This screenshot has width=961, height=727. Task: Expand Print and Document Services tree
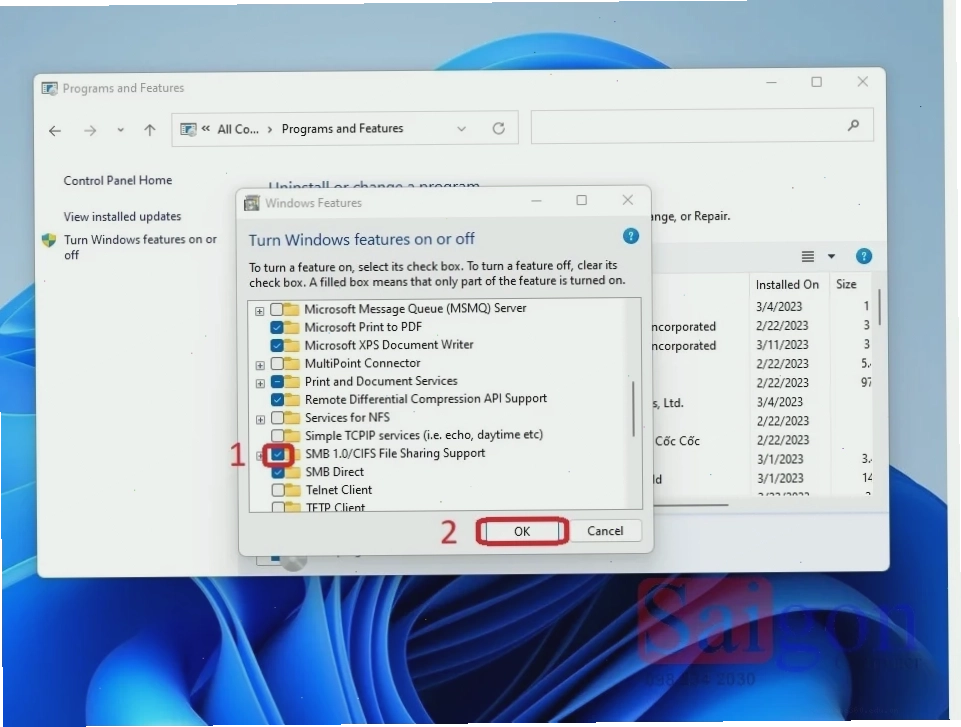[260, 383]
